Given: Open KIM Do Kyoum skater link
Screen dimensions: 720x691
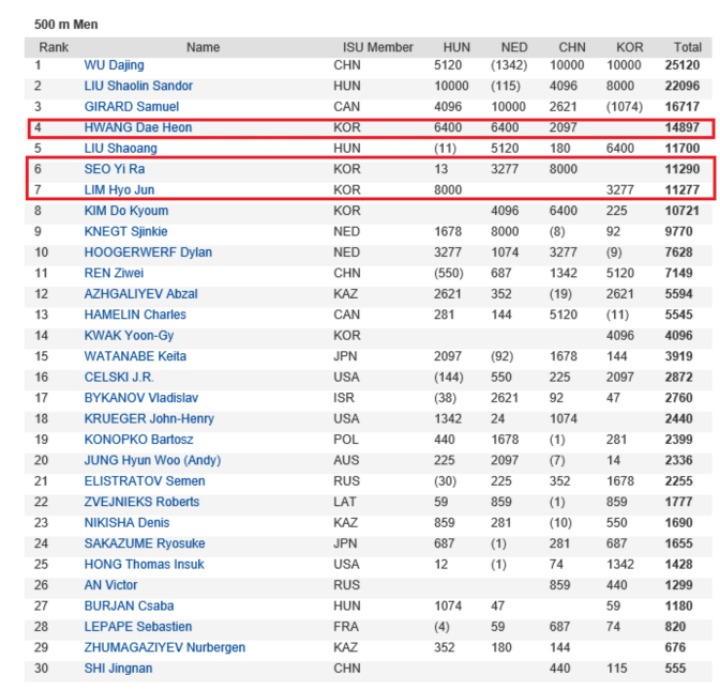Looking at the screenshot, I should pyautogui.click(x=126, y=211).
